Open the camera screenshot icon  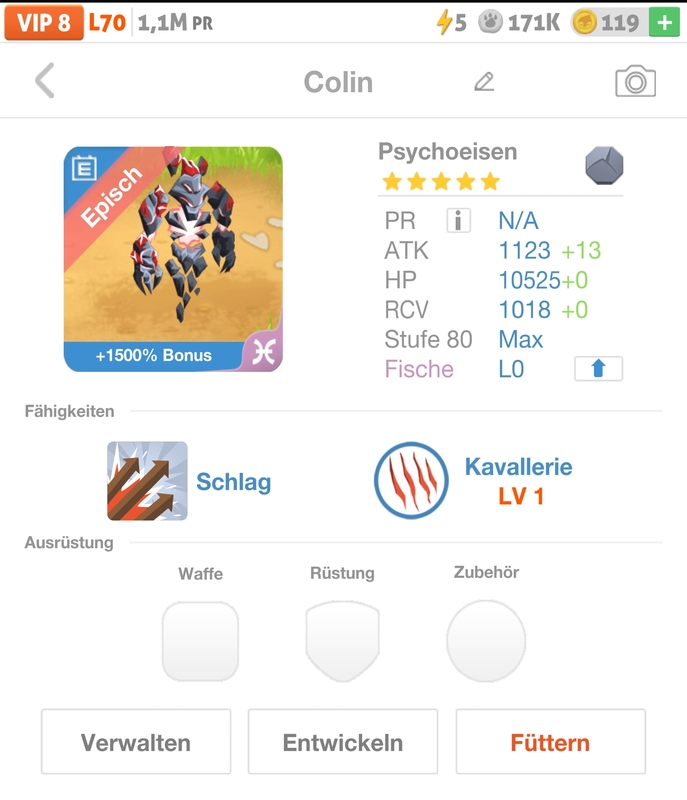635,81
